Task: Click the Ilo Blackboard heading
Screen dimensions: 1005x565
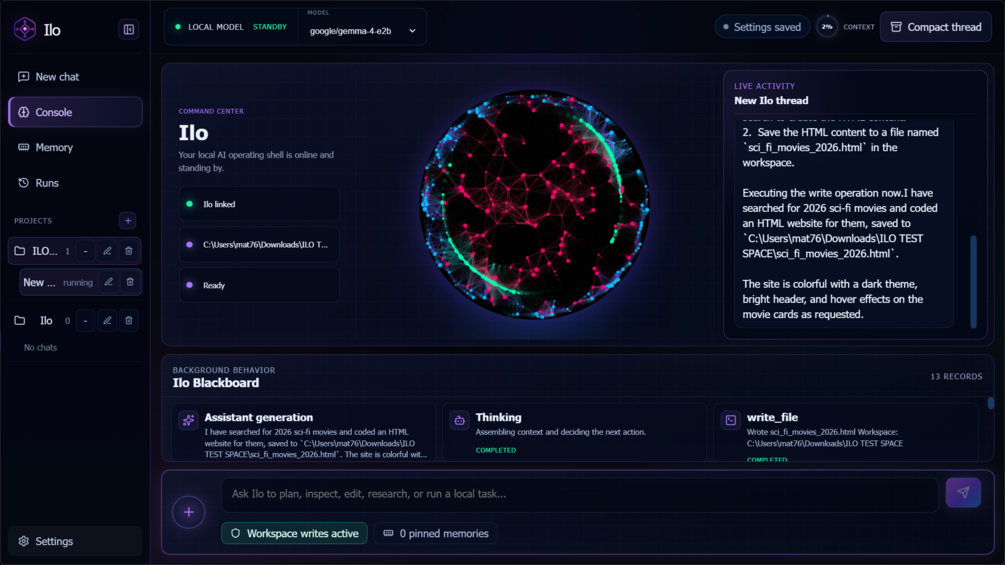Action: click(216, 383)
